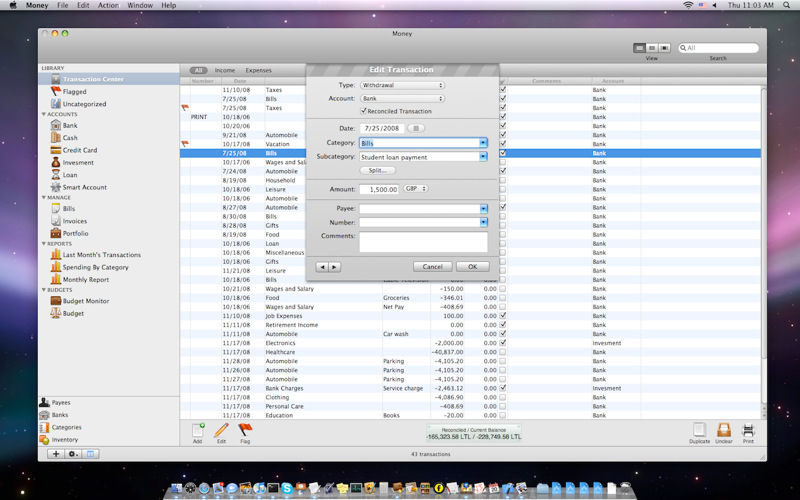This screenshot has height=500, width=800.
Task: Click the Edit pencil toolbar icon
Action: [x=221, y=433]
